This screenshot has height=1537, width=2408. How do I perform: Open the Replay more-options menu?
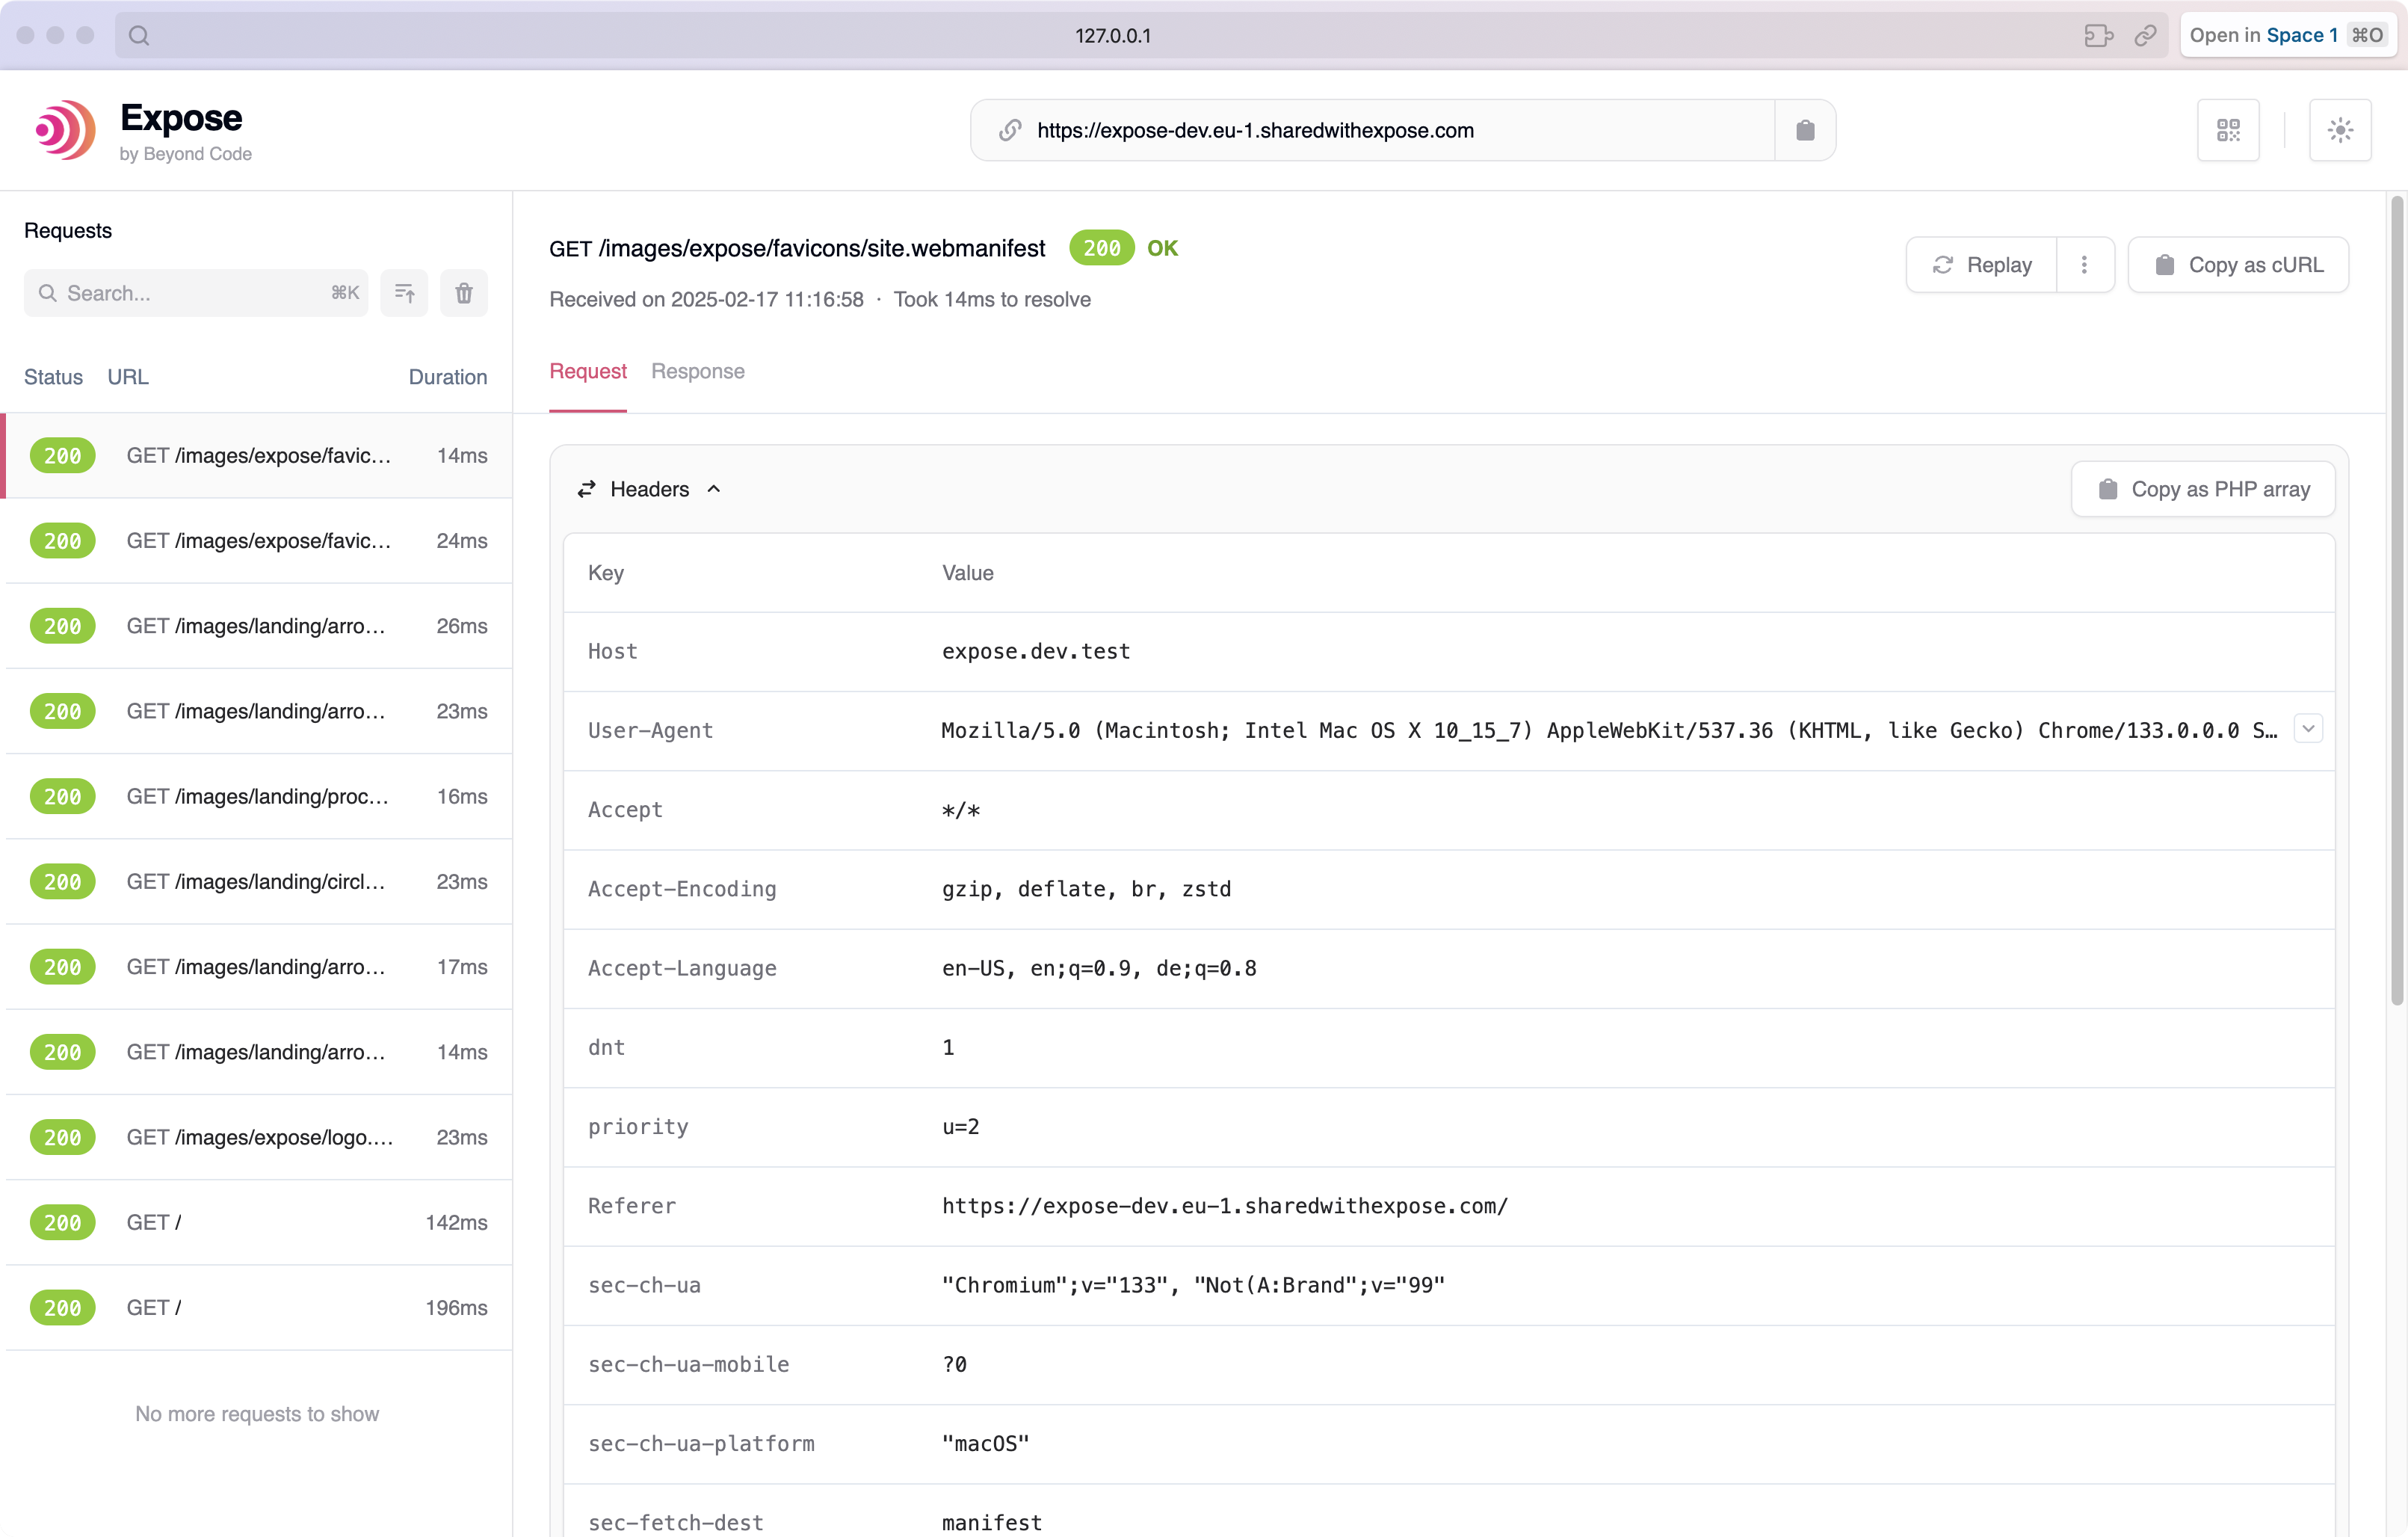click(2084, 265)
